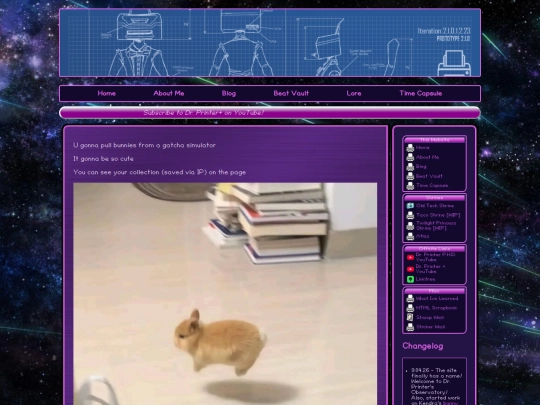Click the printer icon beside HTML Scrapbook
Image resolution: width=540 pixels, height=405 pixels.
410,308
